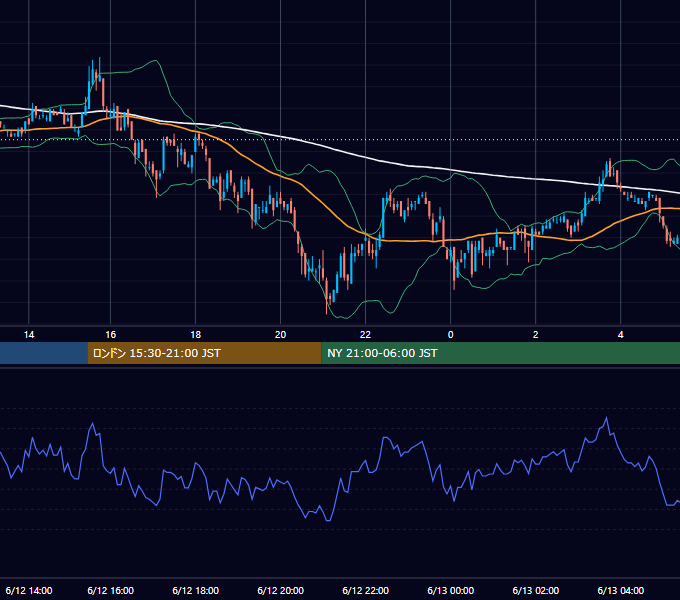This screenshot has width=680, height=600.
Task: Click the hour label 2 on upper axis
Action: (x=536, y=335)
